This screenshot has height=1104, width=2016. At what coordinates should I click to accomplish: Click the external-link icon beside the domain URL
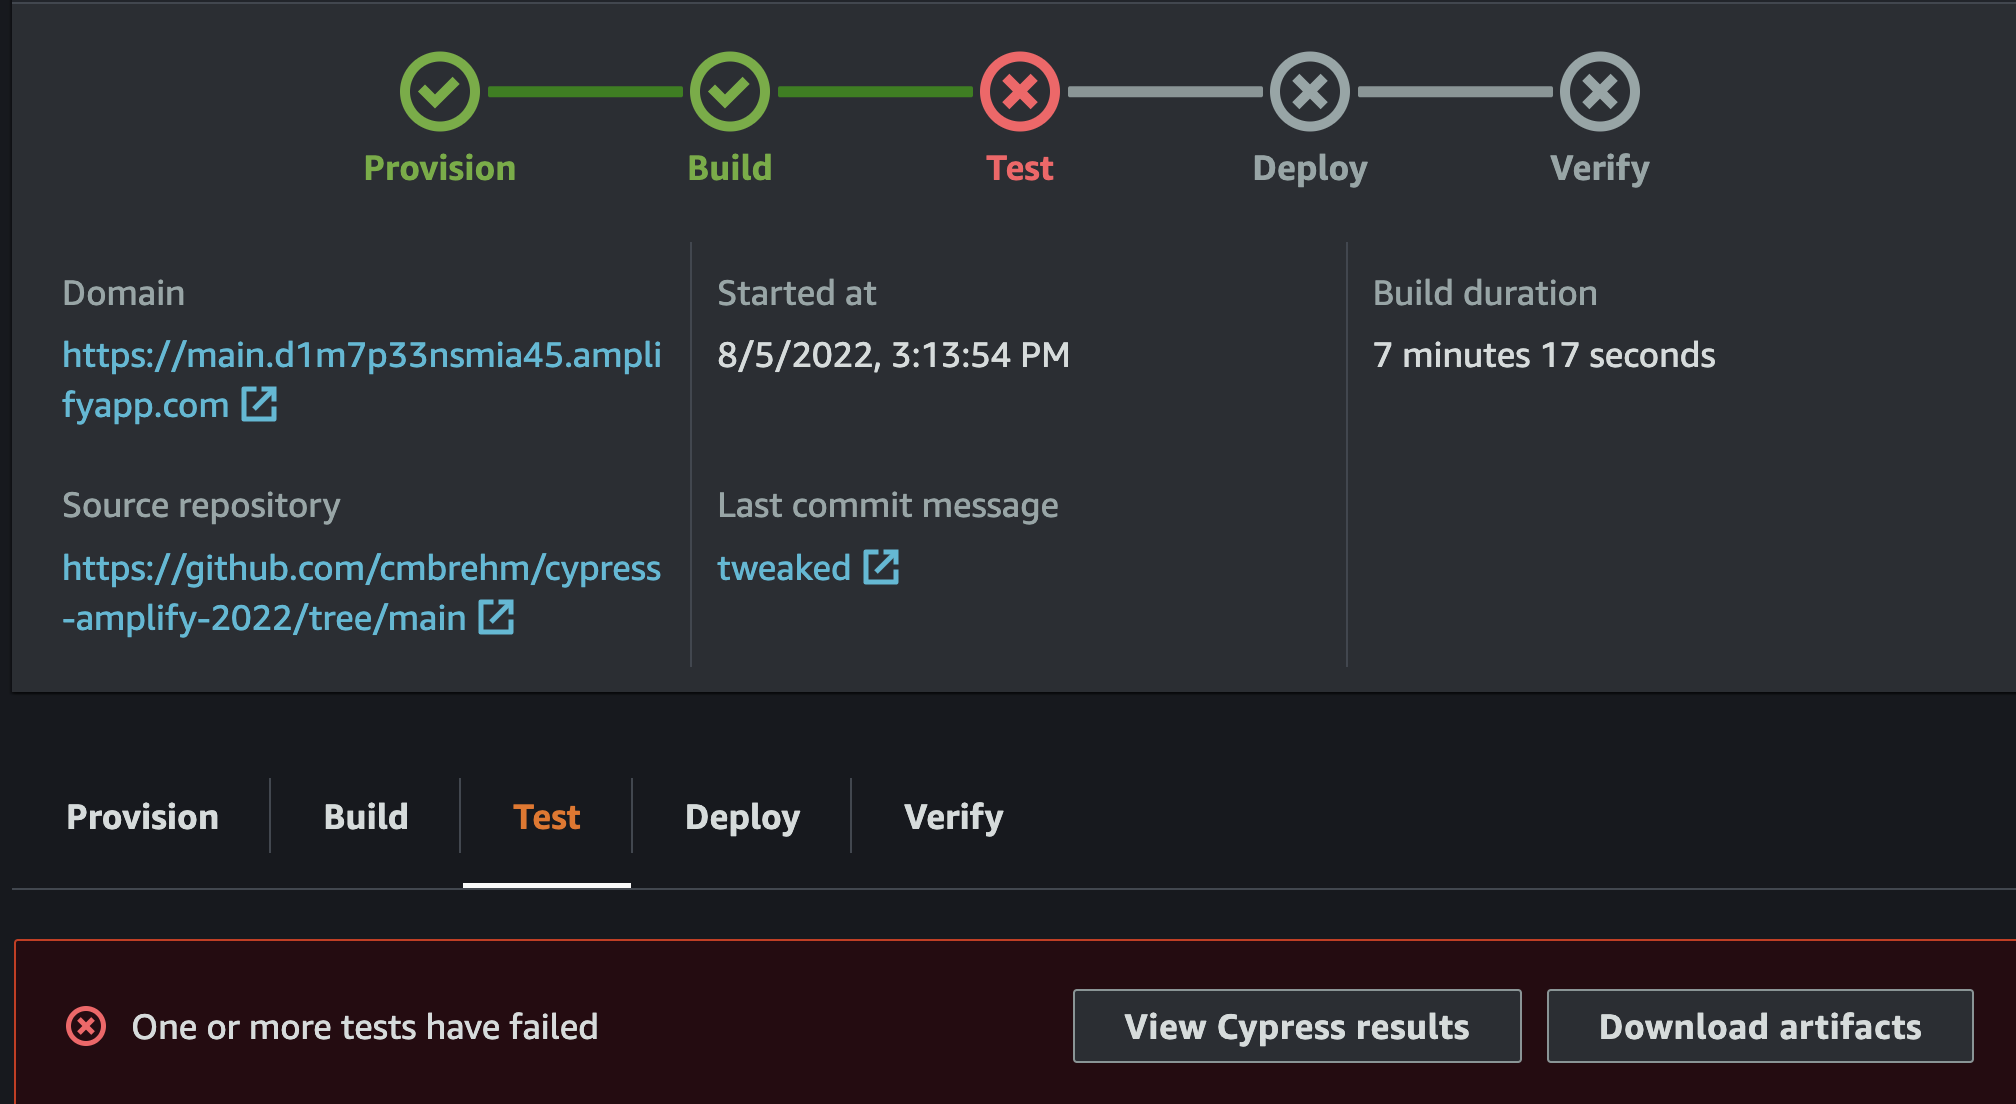tap(261, 405)
